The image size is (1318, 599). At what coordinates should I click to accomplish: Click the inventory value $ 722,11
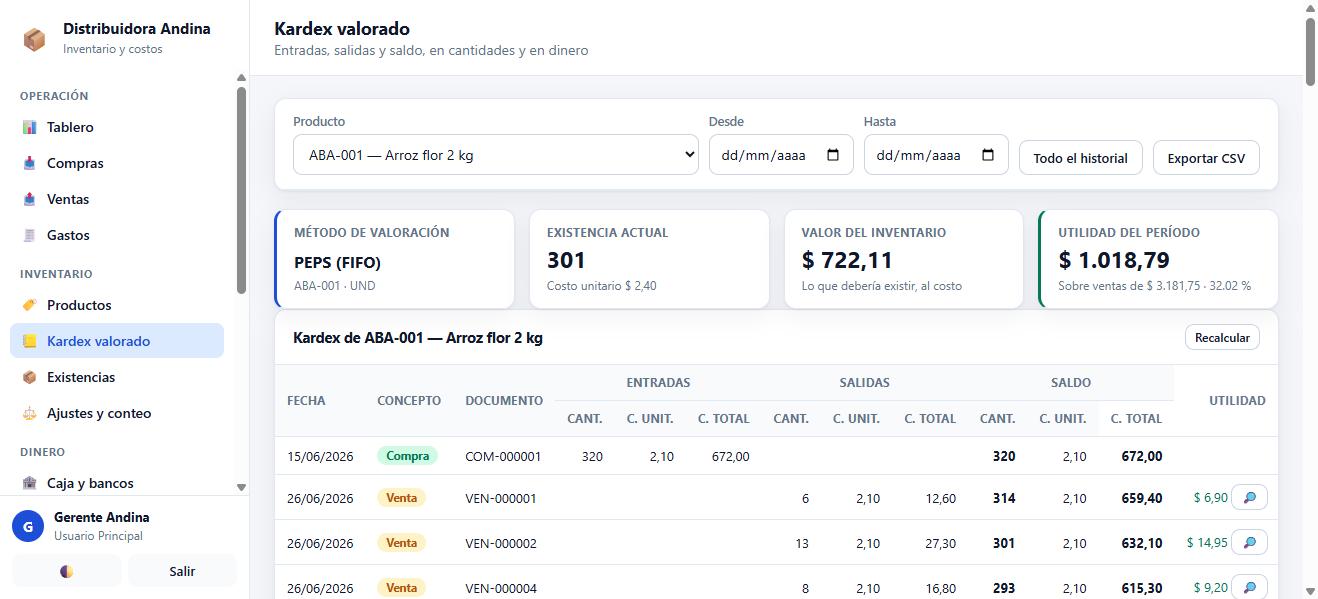pos(847,260)
